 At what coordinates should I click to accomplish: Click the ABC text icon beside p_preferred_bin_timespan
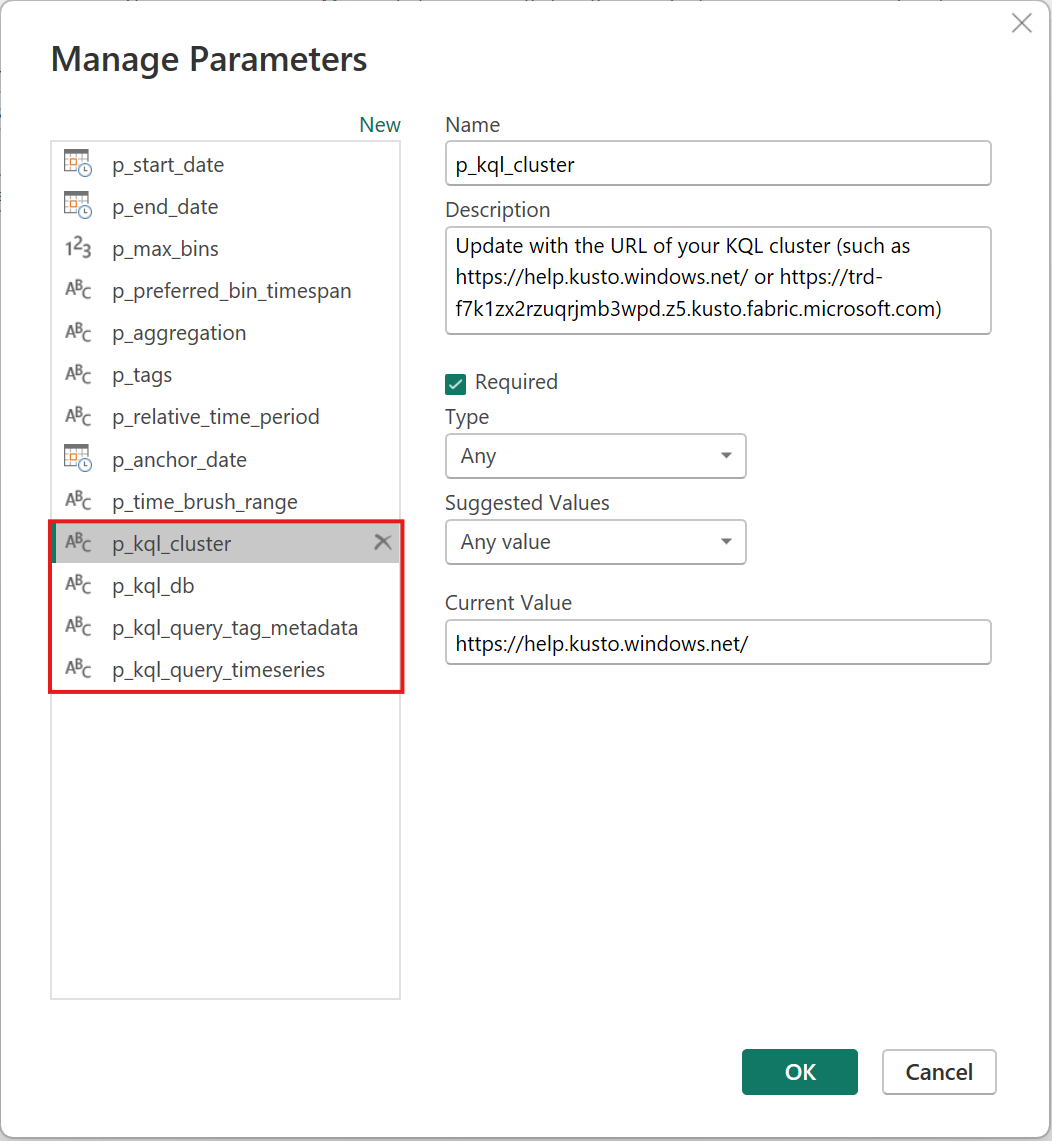(x=77, y=290)
